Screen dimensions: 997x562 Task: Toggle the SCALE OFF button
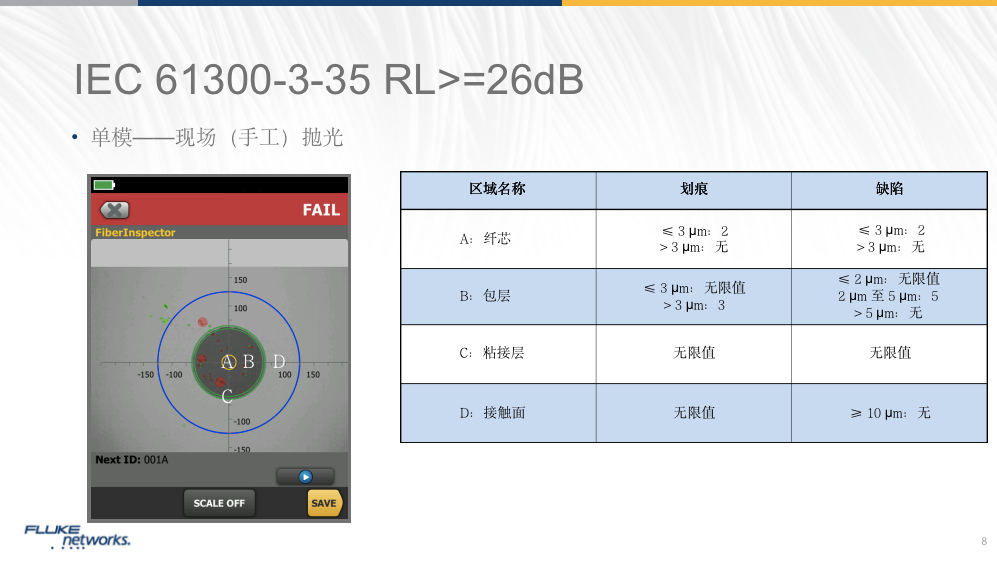click(x=219, y=503)
